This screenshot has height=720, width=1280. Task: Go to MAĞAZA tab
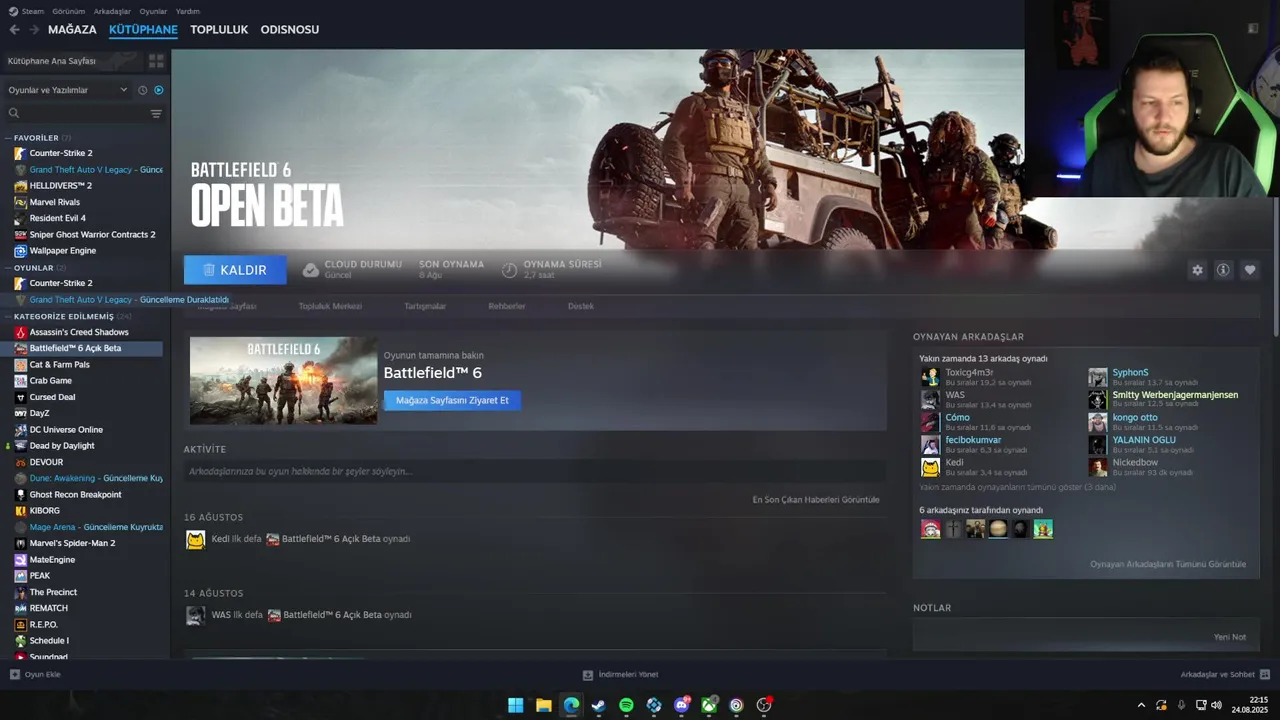click(x=72, y=30)
